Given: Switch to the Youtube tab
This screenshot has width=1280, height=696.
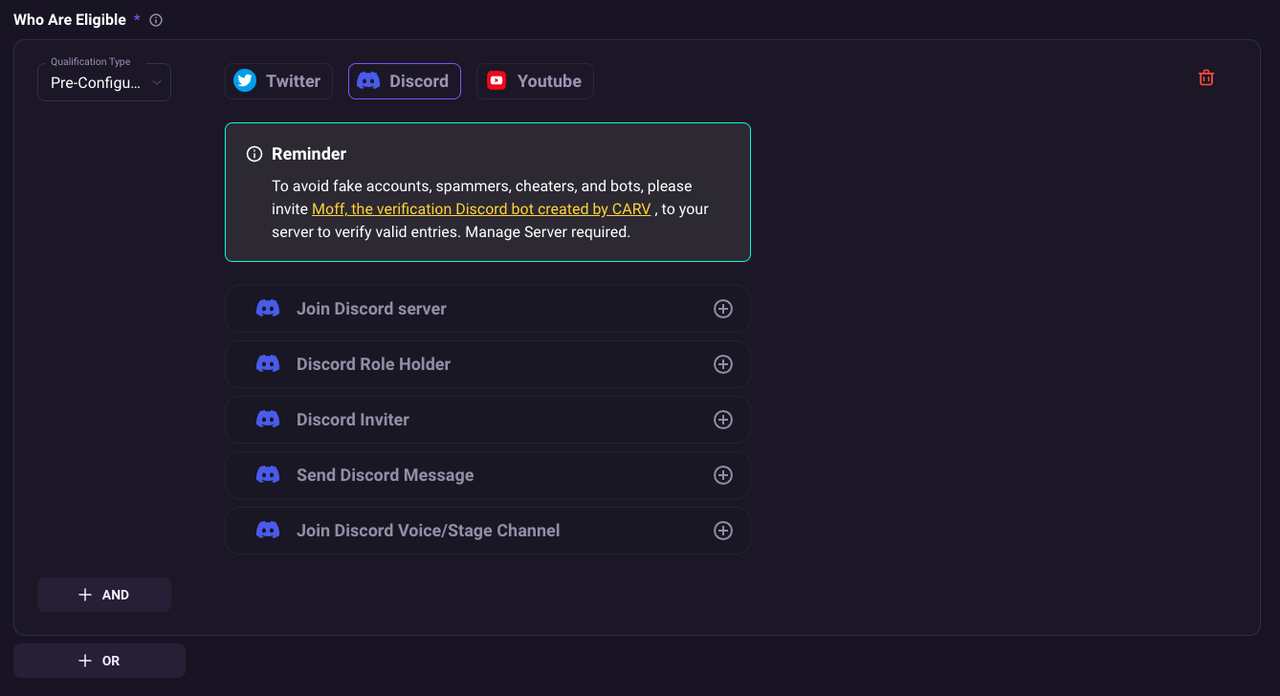Looking at the screenshot, I should pyautogui.click(x=534, y=81).
